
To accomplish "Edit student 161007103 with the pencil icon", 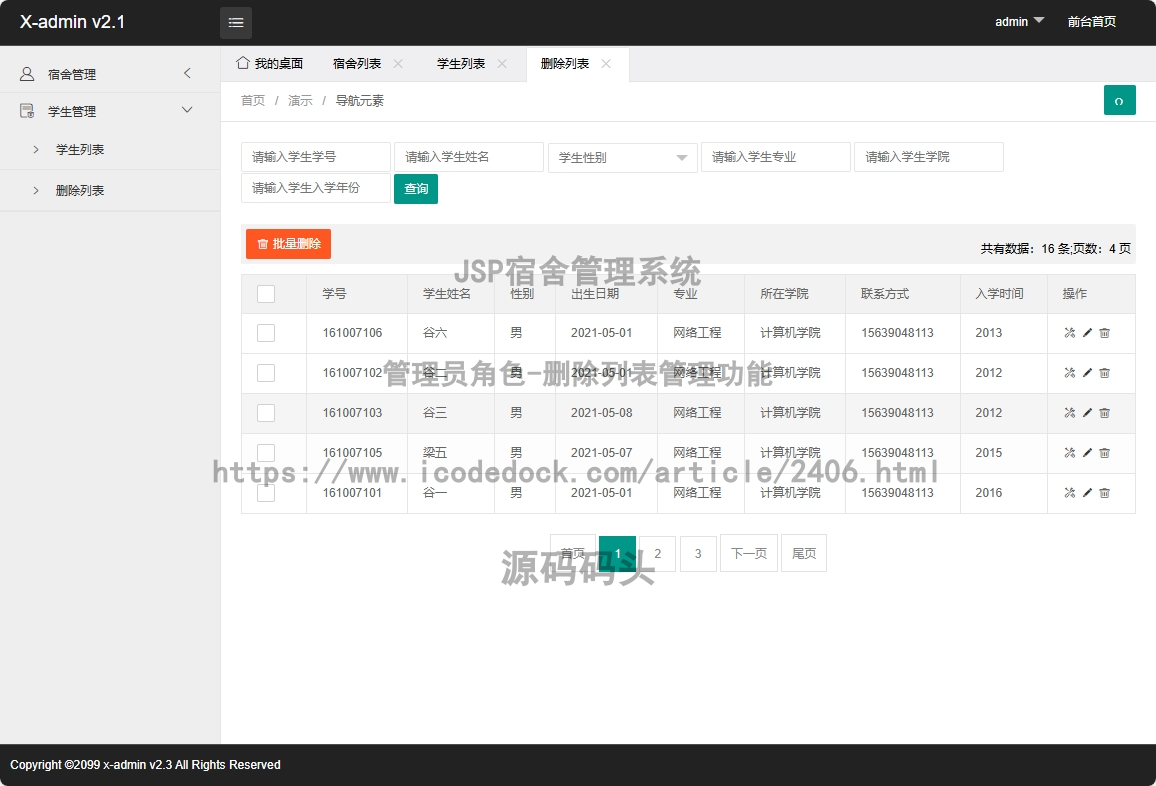I will click(1087, 412).
